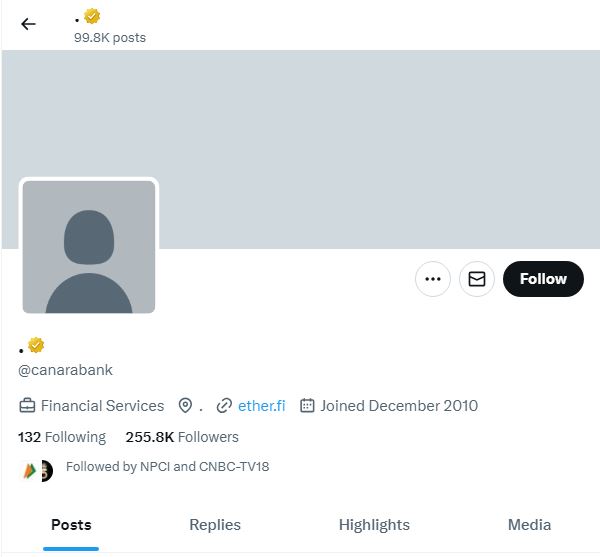Click the back arrow icon
This screenshot has width=600, height=557.
28,24
